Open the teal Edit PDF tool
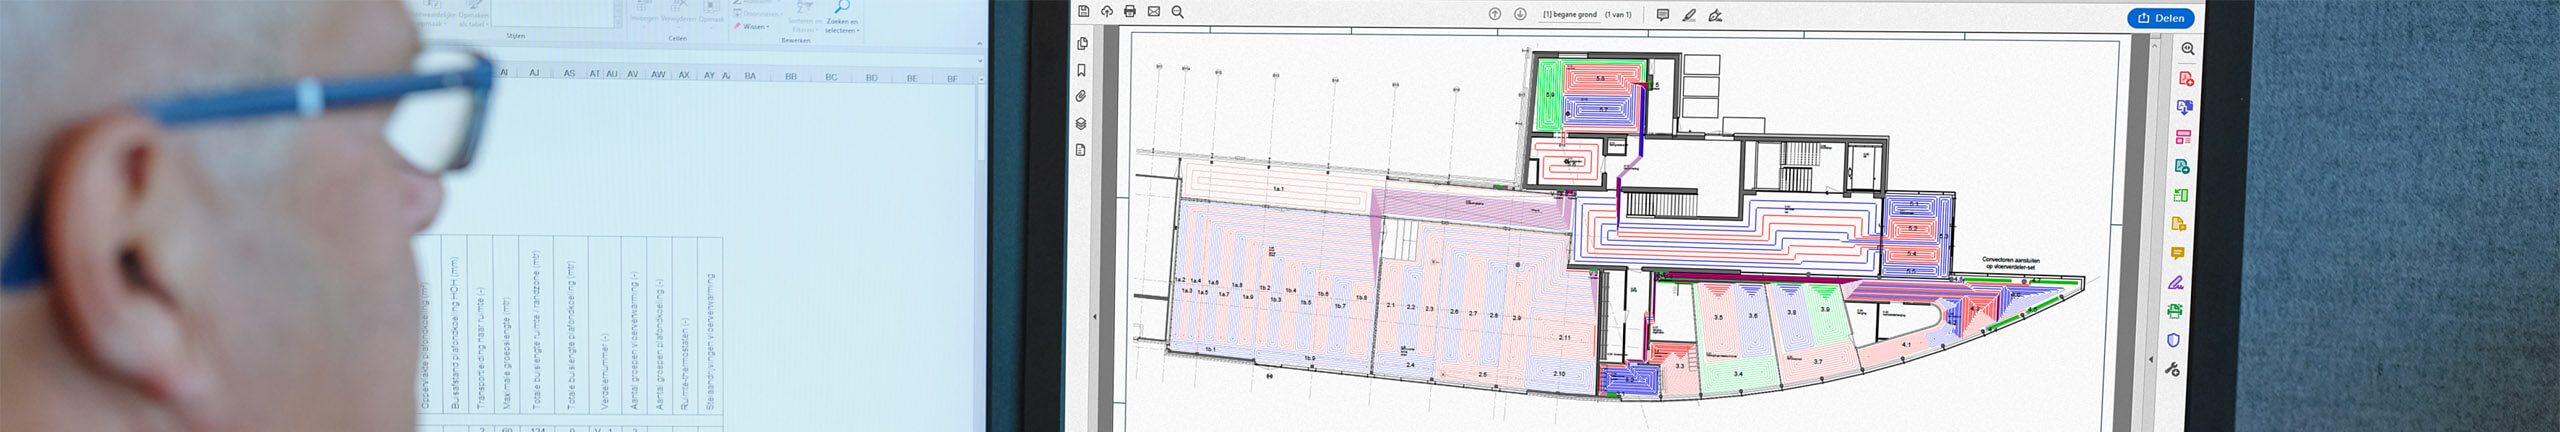 click(x=2182, y=166)
